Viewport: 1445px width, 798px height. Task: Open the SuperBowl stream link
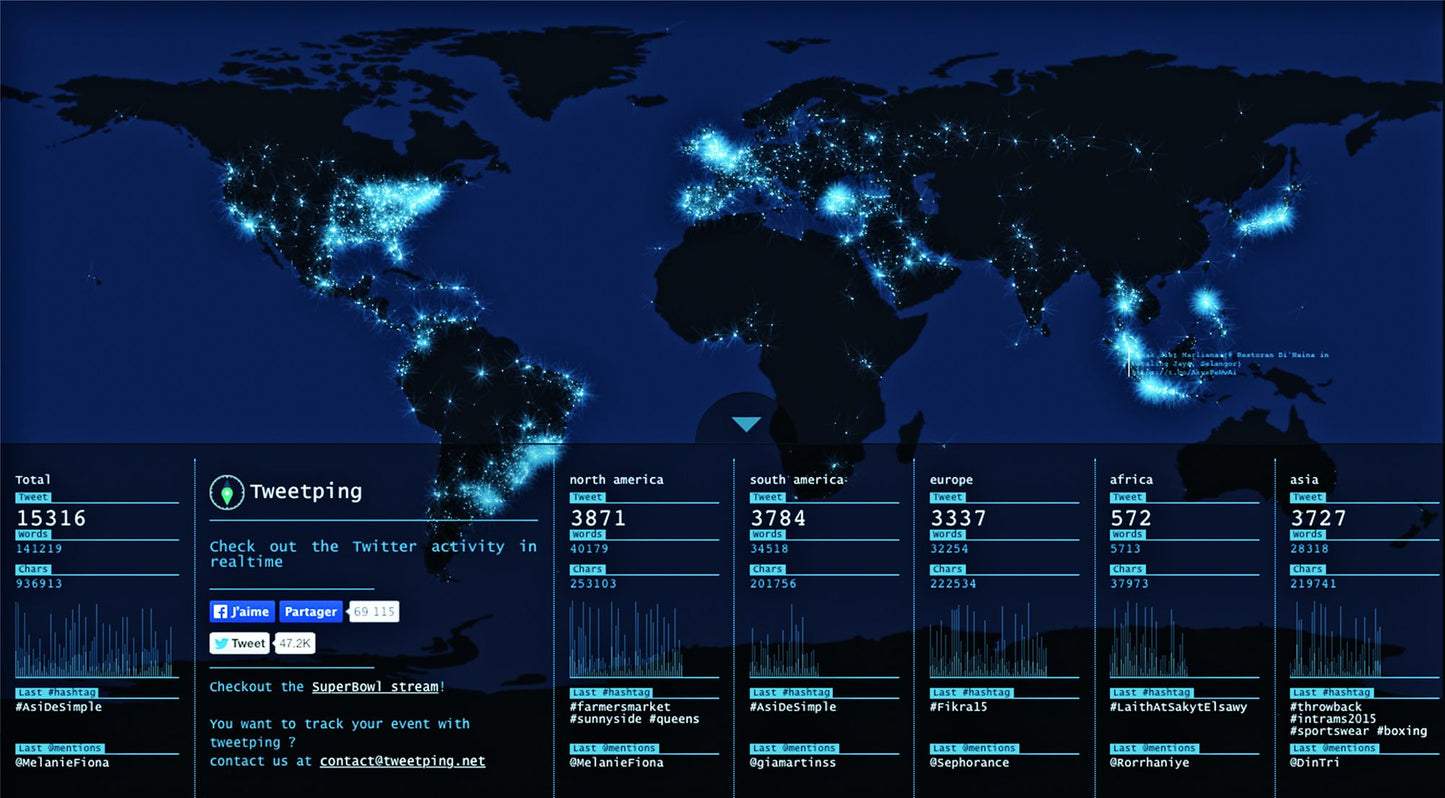[375, 687]
